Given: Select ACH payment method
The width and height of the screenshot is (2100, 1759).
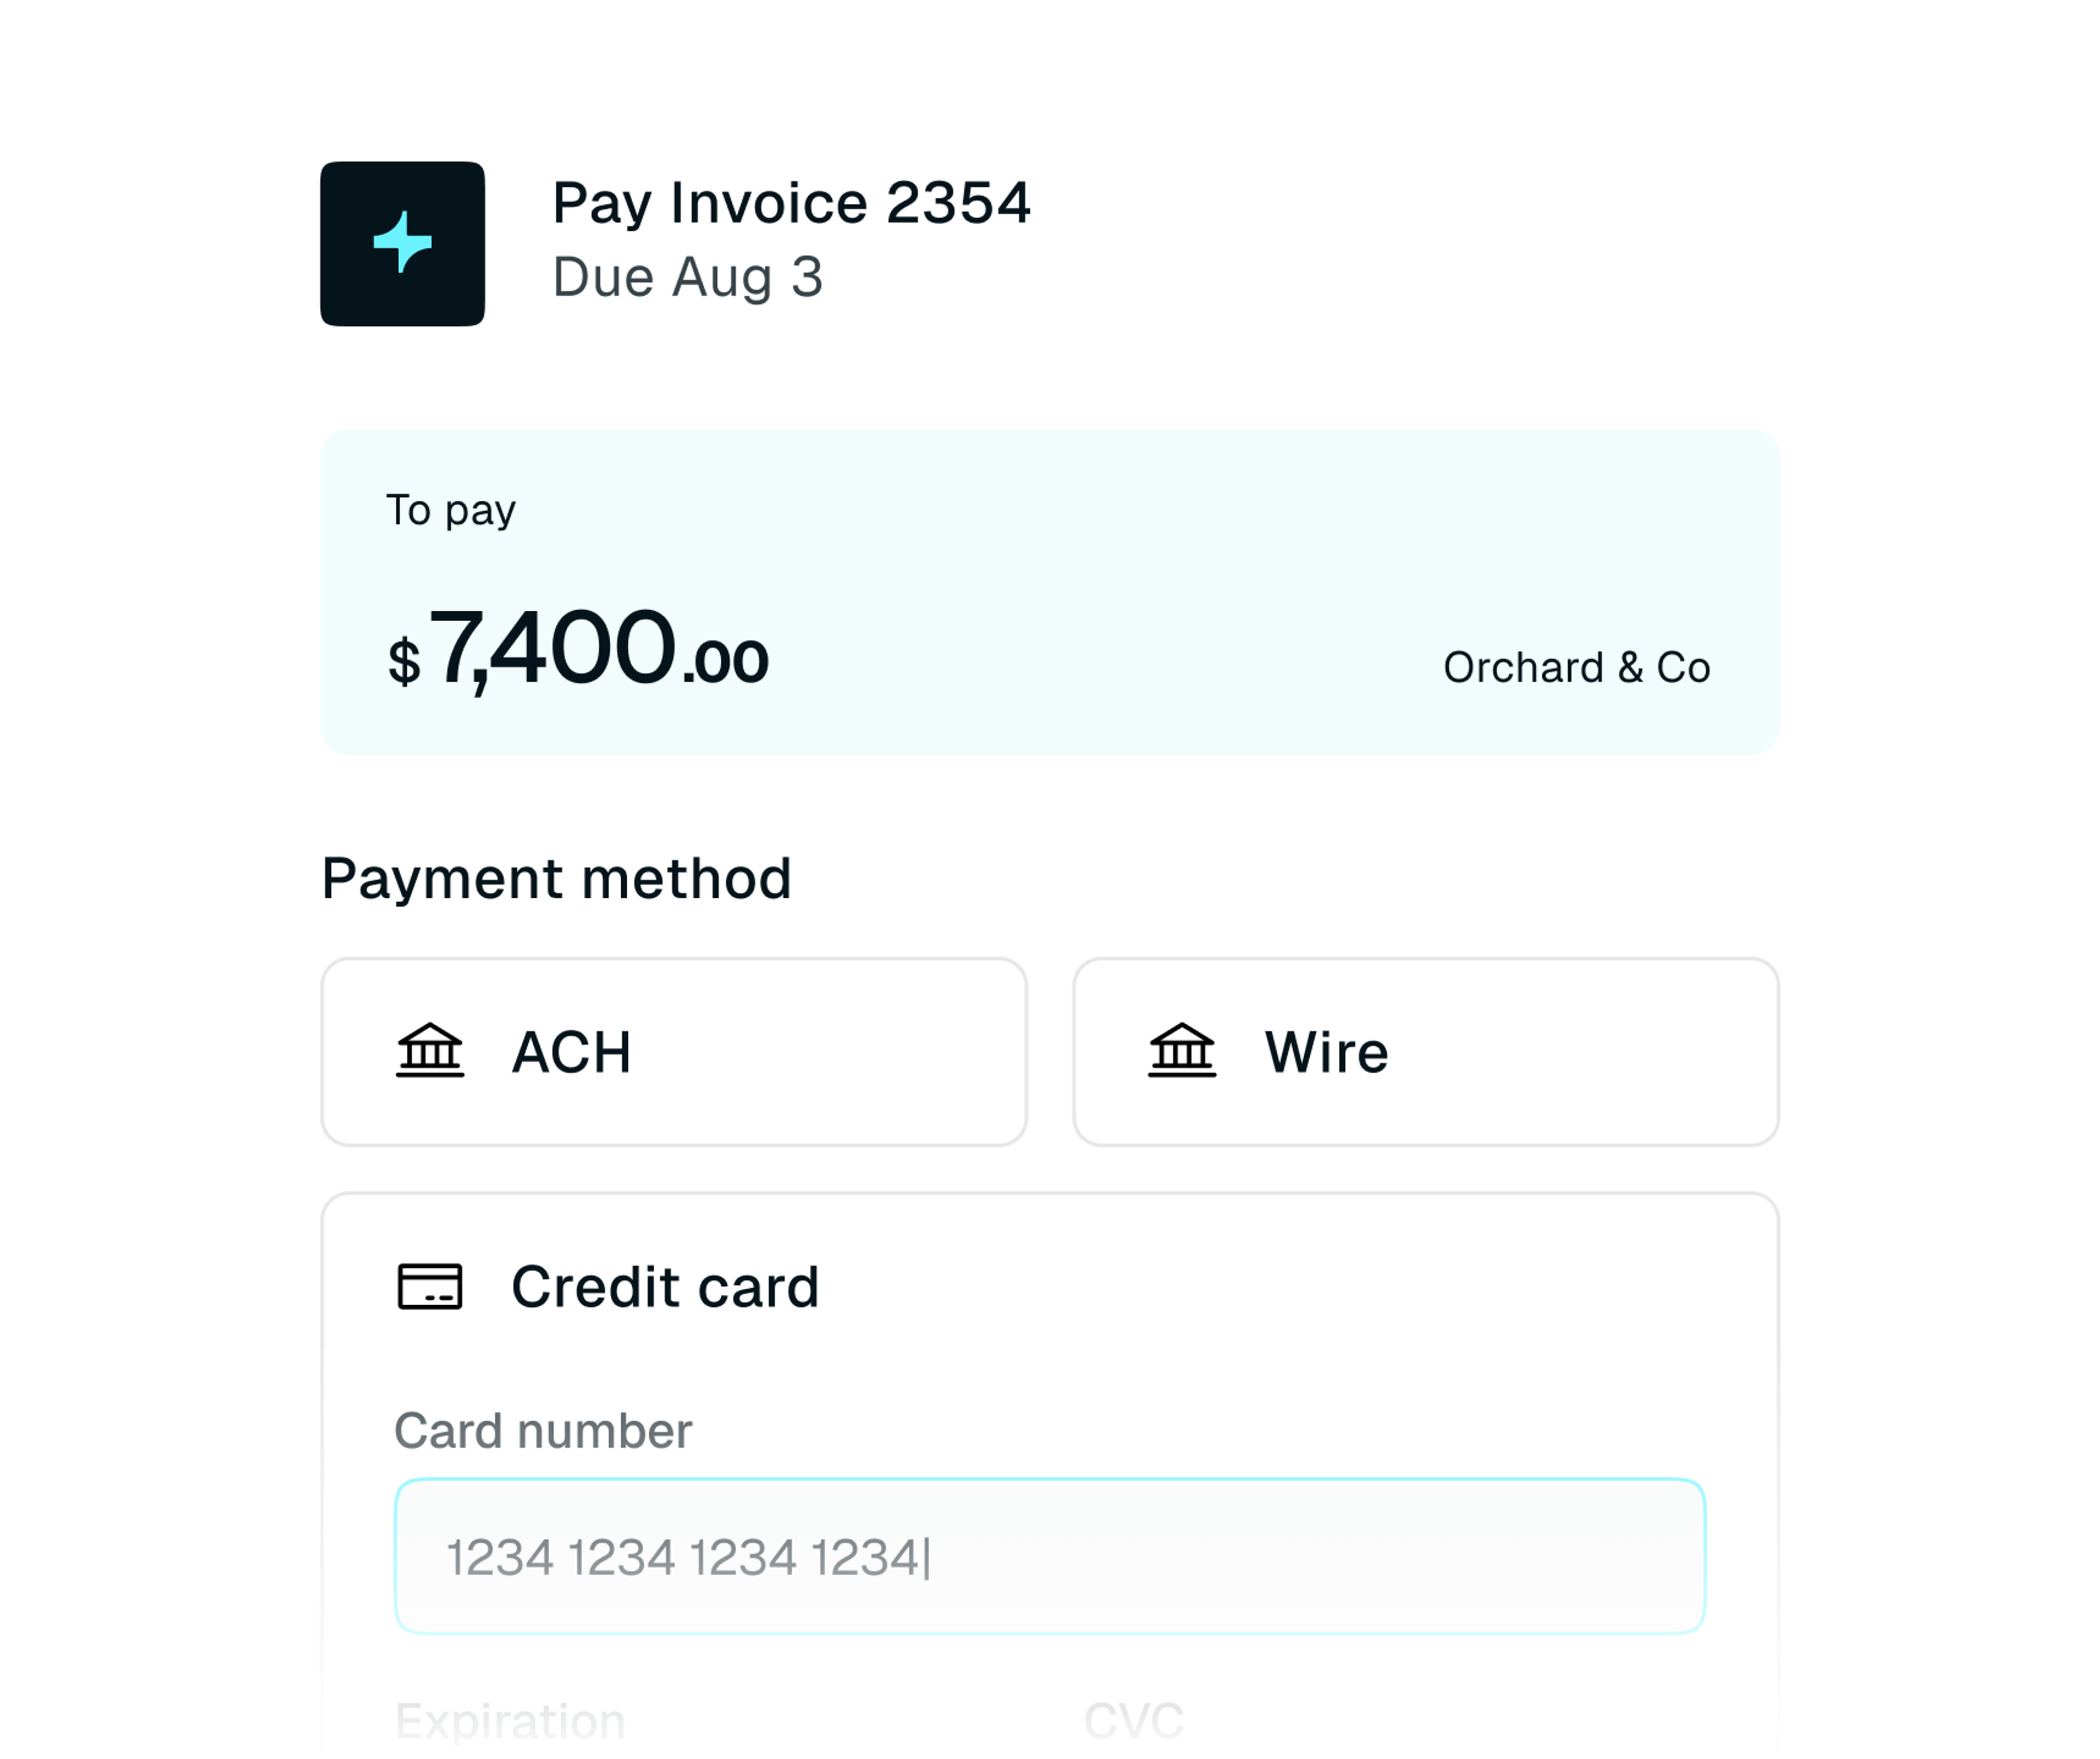Looking at the screenshot, I should click(x=674, y=1052).
